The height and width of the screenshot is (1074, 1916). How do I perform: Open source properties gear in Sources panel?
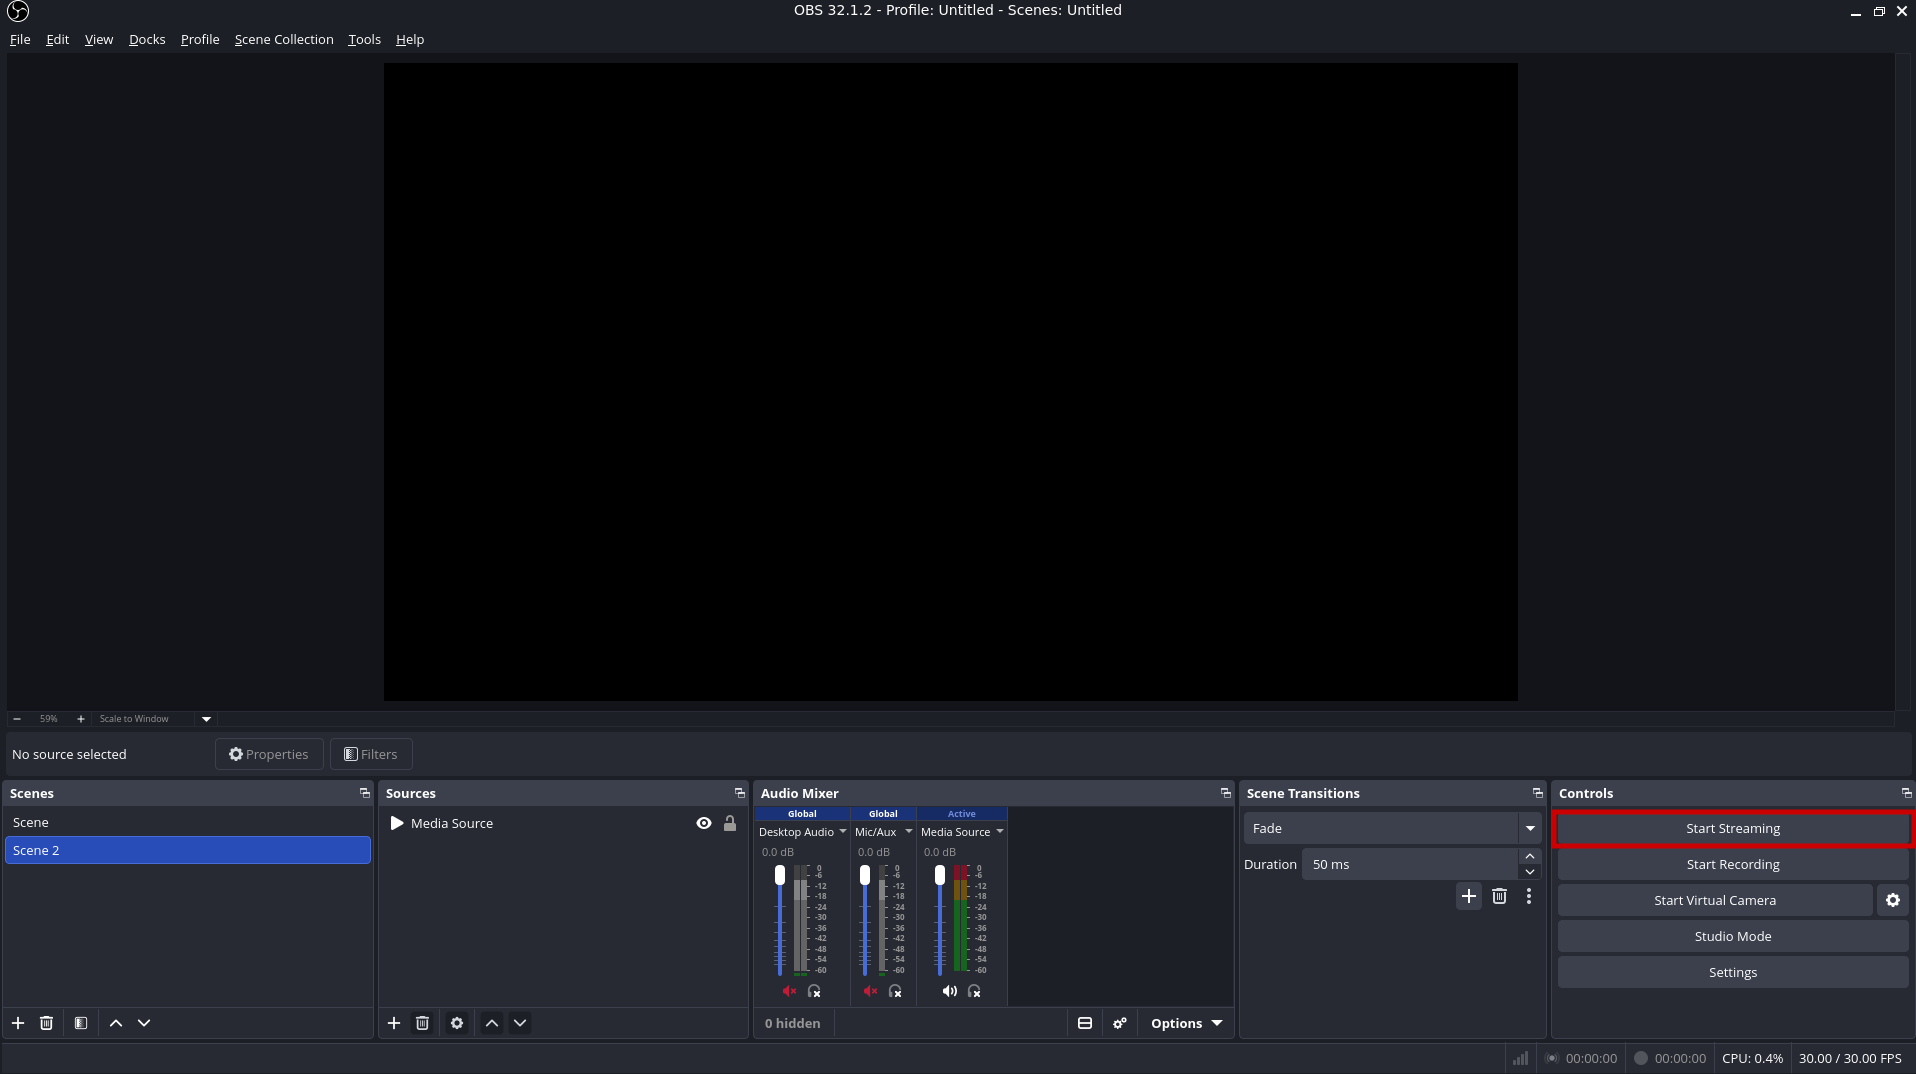tap(457, 1023)
